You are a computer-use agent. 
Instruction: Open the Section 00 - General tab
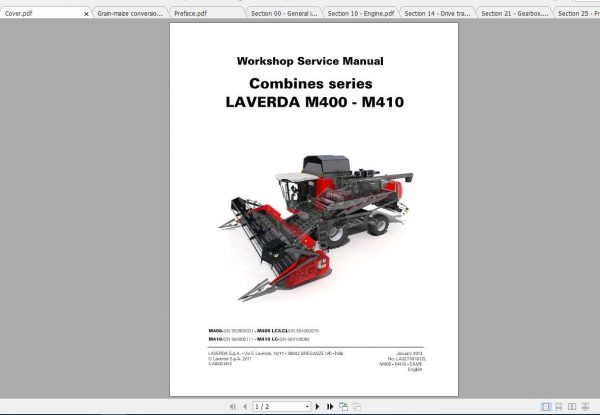click(x=284, y=13)
